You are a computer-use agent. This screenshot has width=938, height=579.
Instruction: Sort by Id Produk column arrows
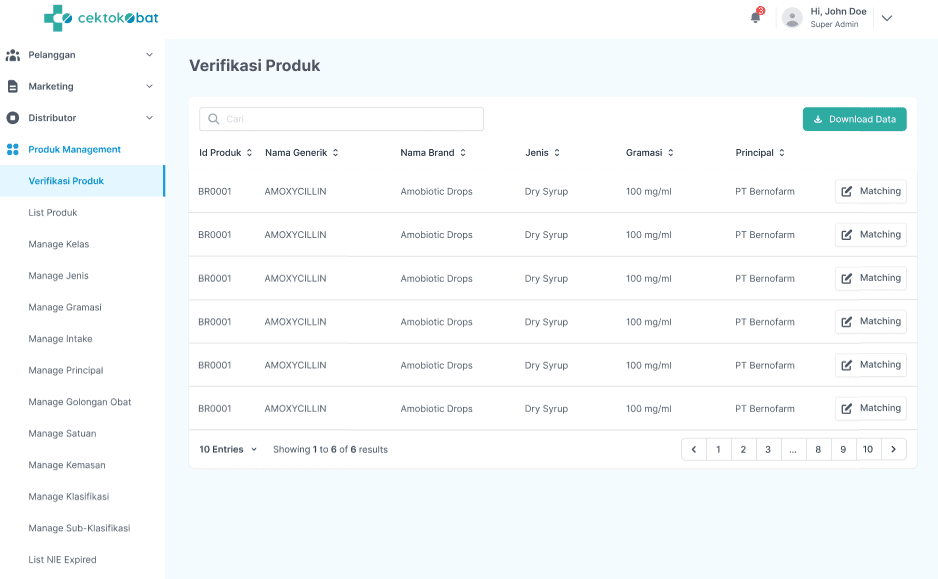[x=250, y=153]
